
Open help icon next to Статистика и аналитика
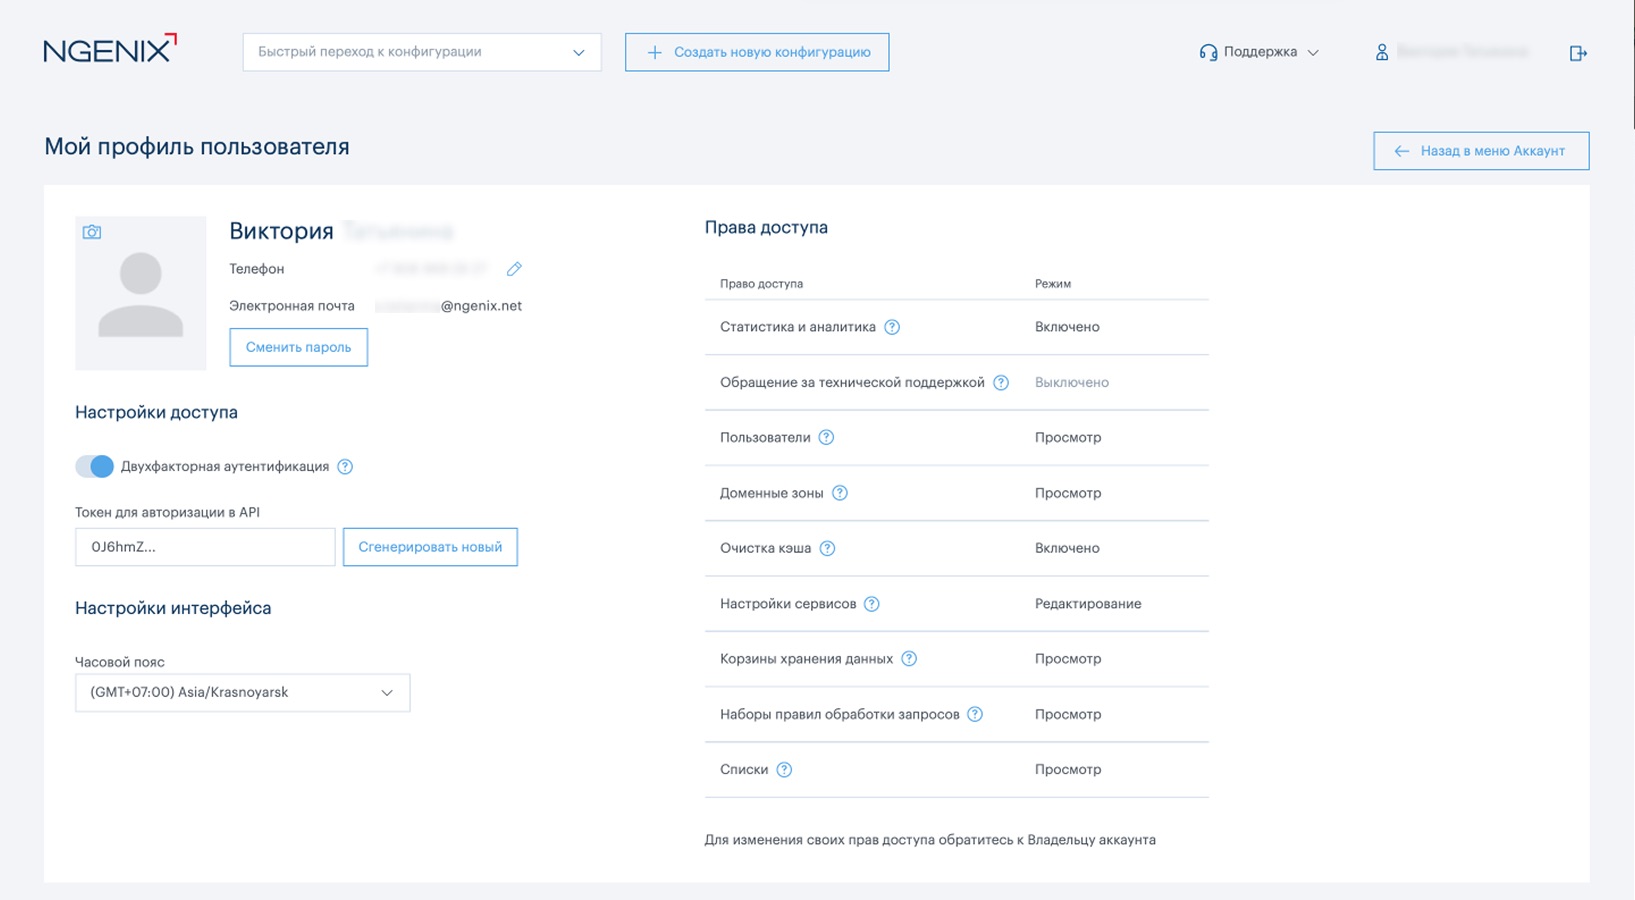coord(892,327)
